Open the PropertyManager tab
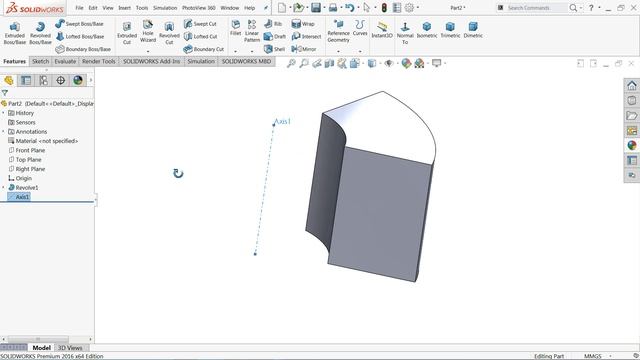 tap(26, 80)
